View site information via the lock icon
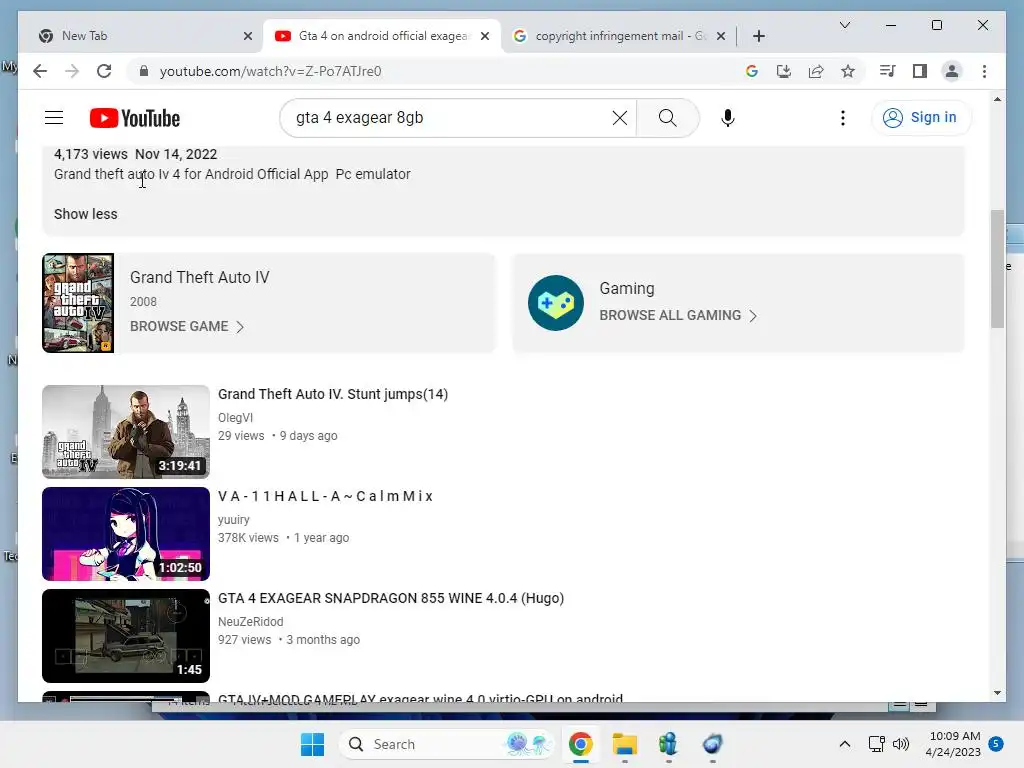The image size is (1024, 768). (144, 71)
